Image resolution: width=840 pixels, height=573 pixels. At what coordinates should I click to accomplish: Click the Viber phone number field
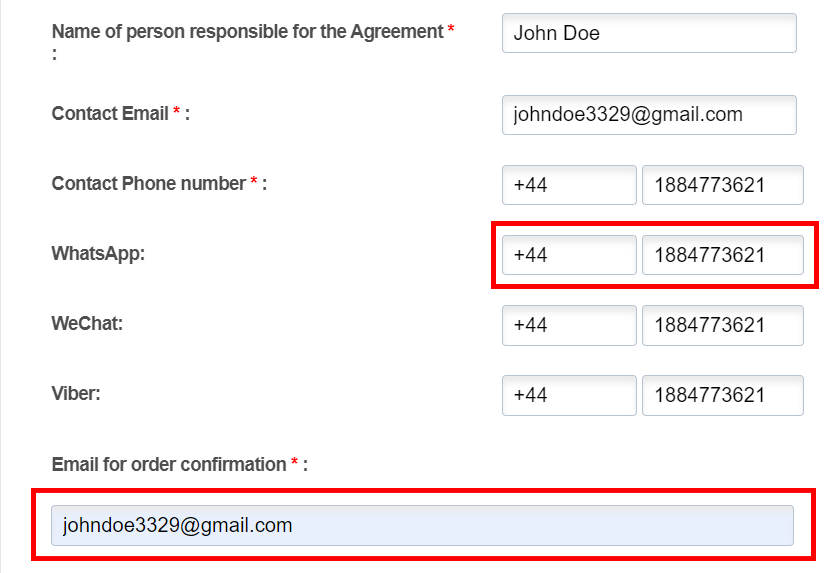(722, 395)
